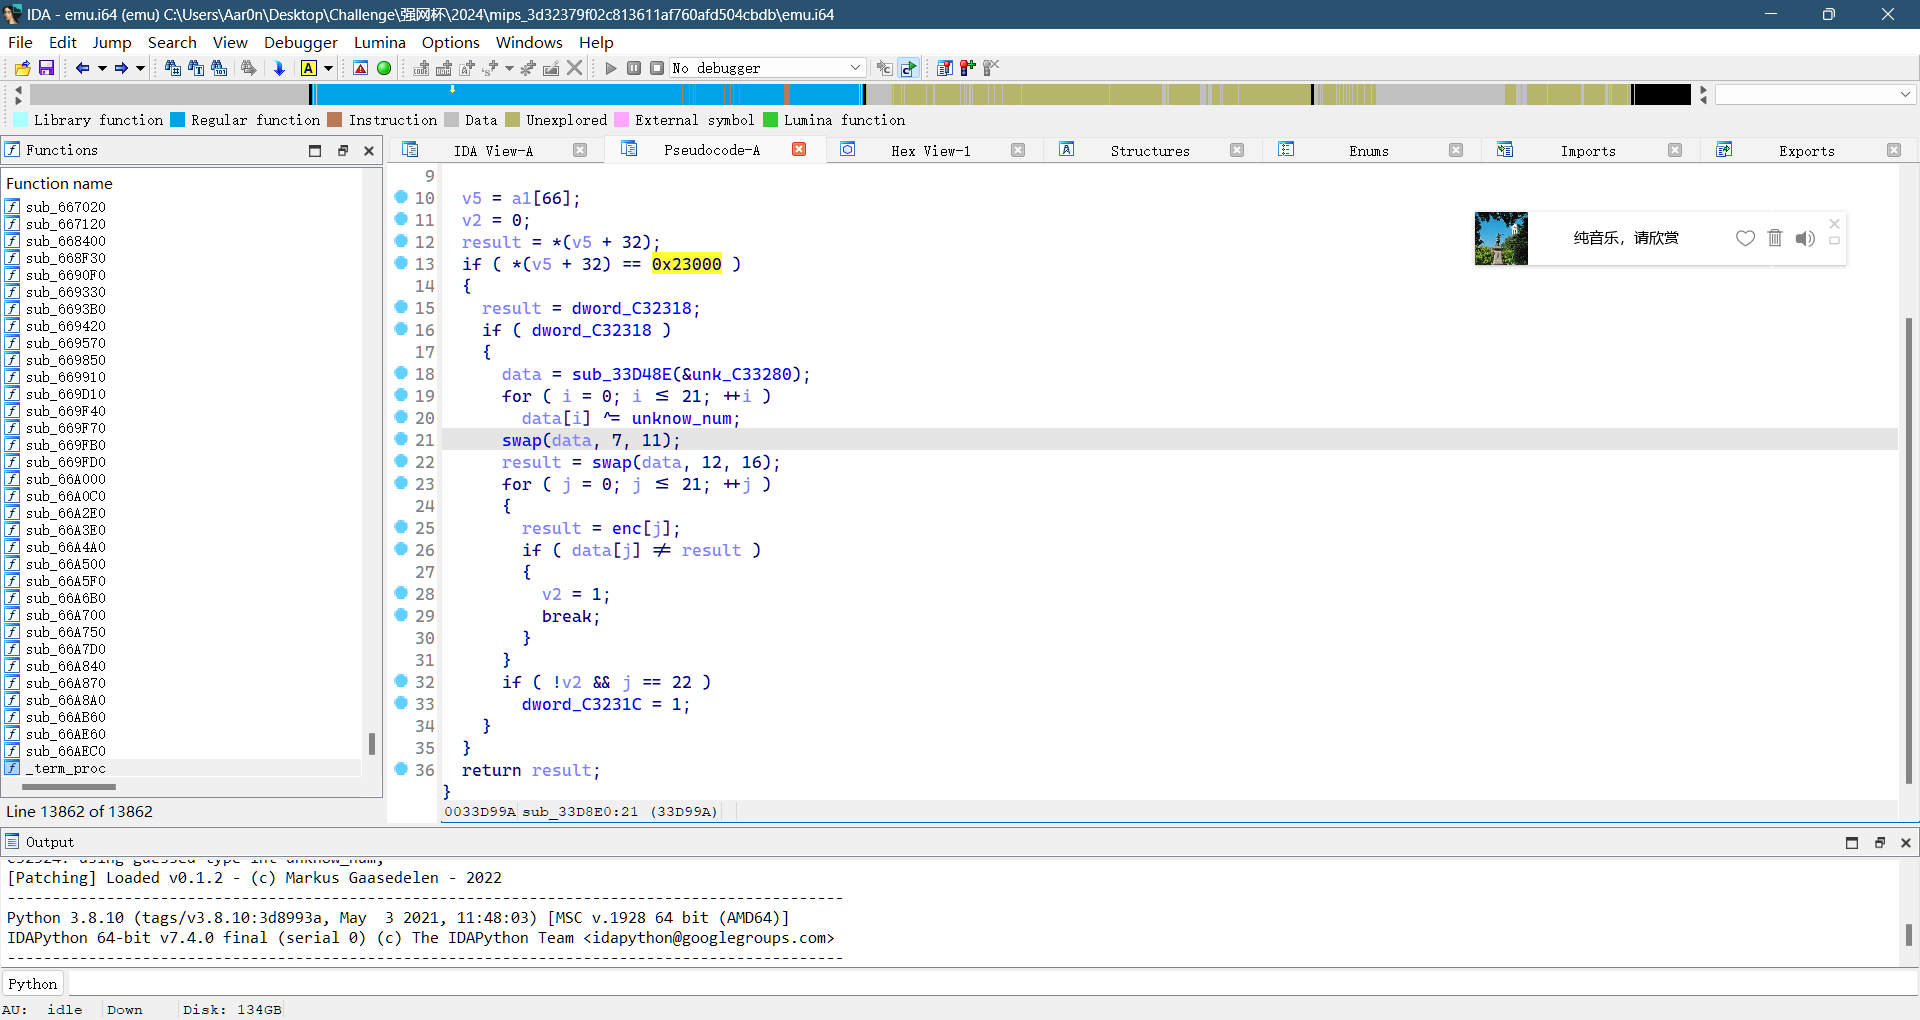The height and width of the screenshot is (1020, 1920).
Task: Toggle breakpoint dot on line 36
Action: click(401, 769)
